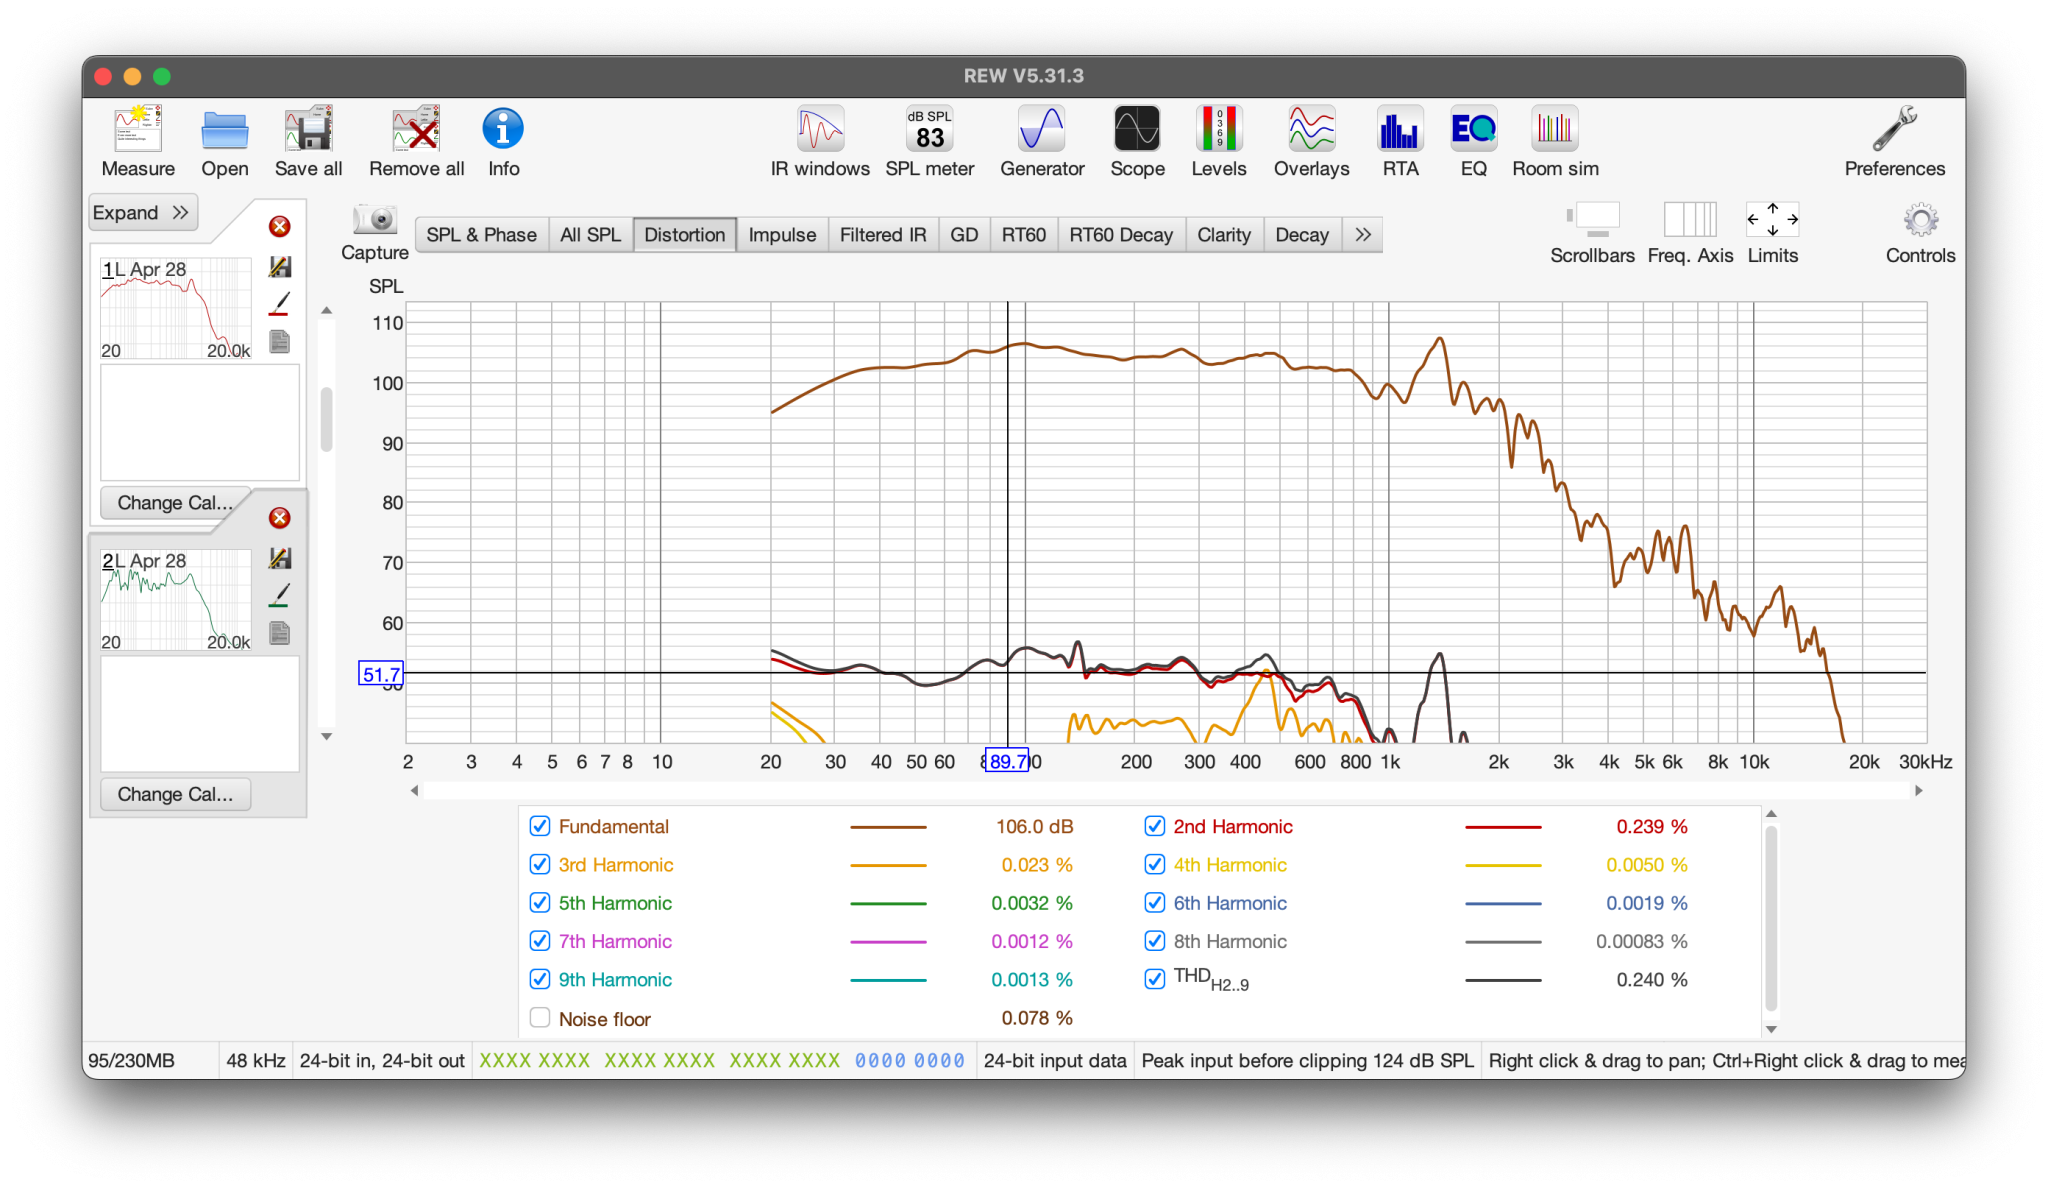Uncheck the 3rd Harmonic checkbox
Viewport: 2048px width, 1188px height.
[540, 864]
